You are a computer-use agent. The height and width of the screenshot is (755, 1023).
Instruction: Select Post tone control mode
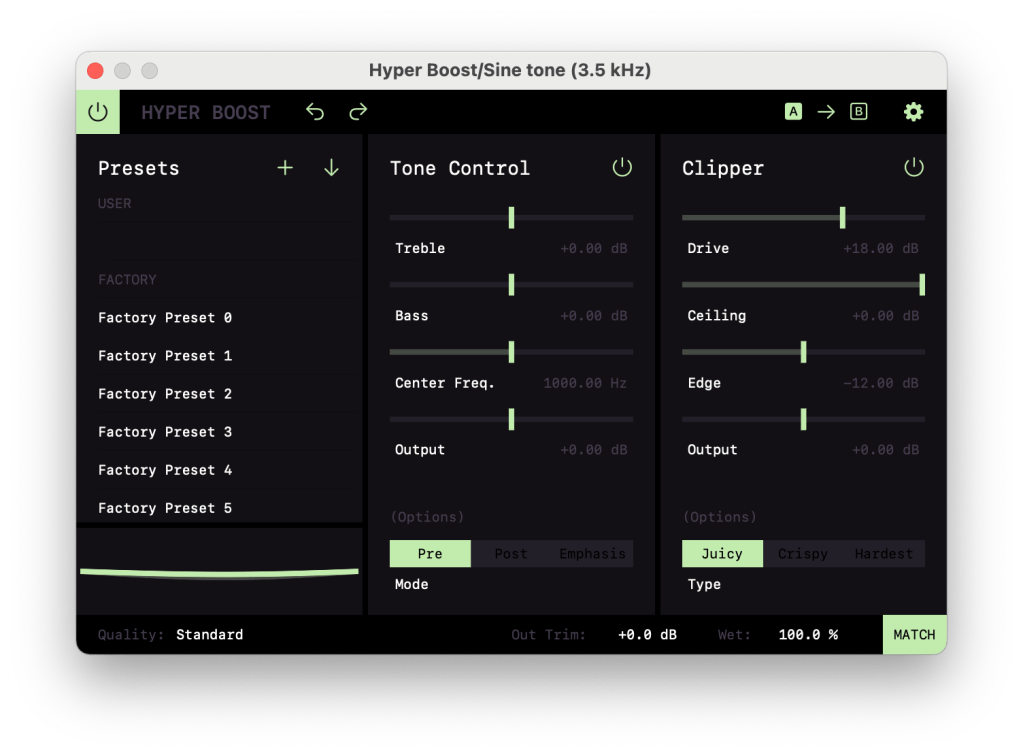tap(511, 554)
